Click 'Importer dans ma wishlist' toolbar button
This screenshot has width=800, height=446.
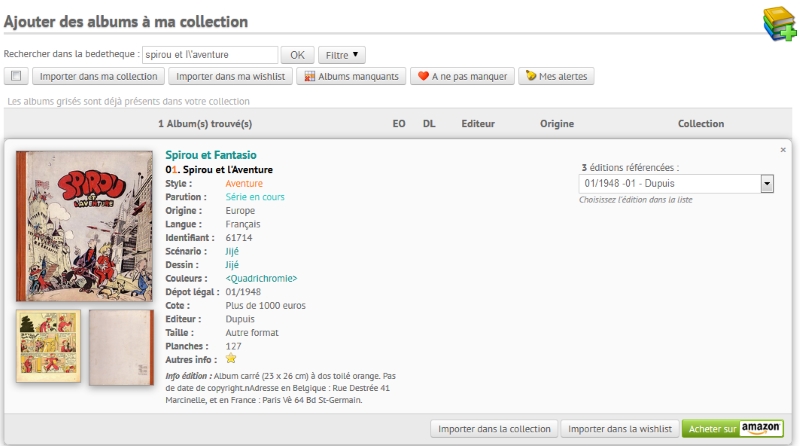[x=231, y=76]
